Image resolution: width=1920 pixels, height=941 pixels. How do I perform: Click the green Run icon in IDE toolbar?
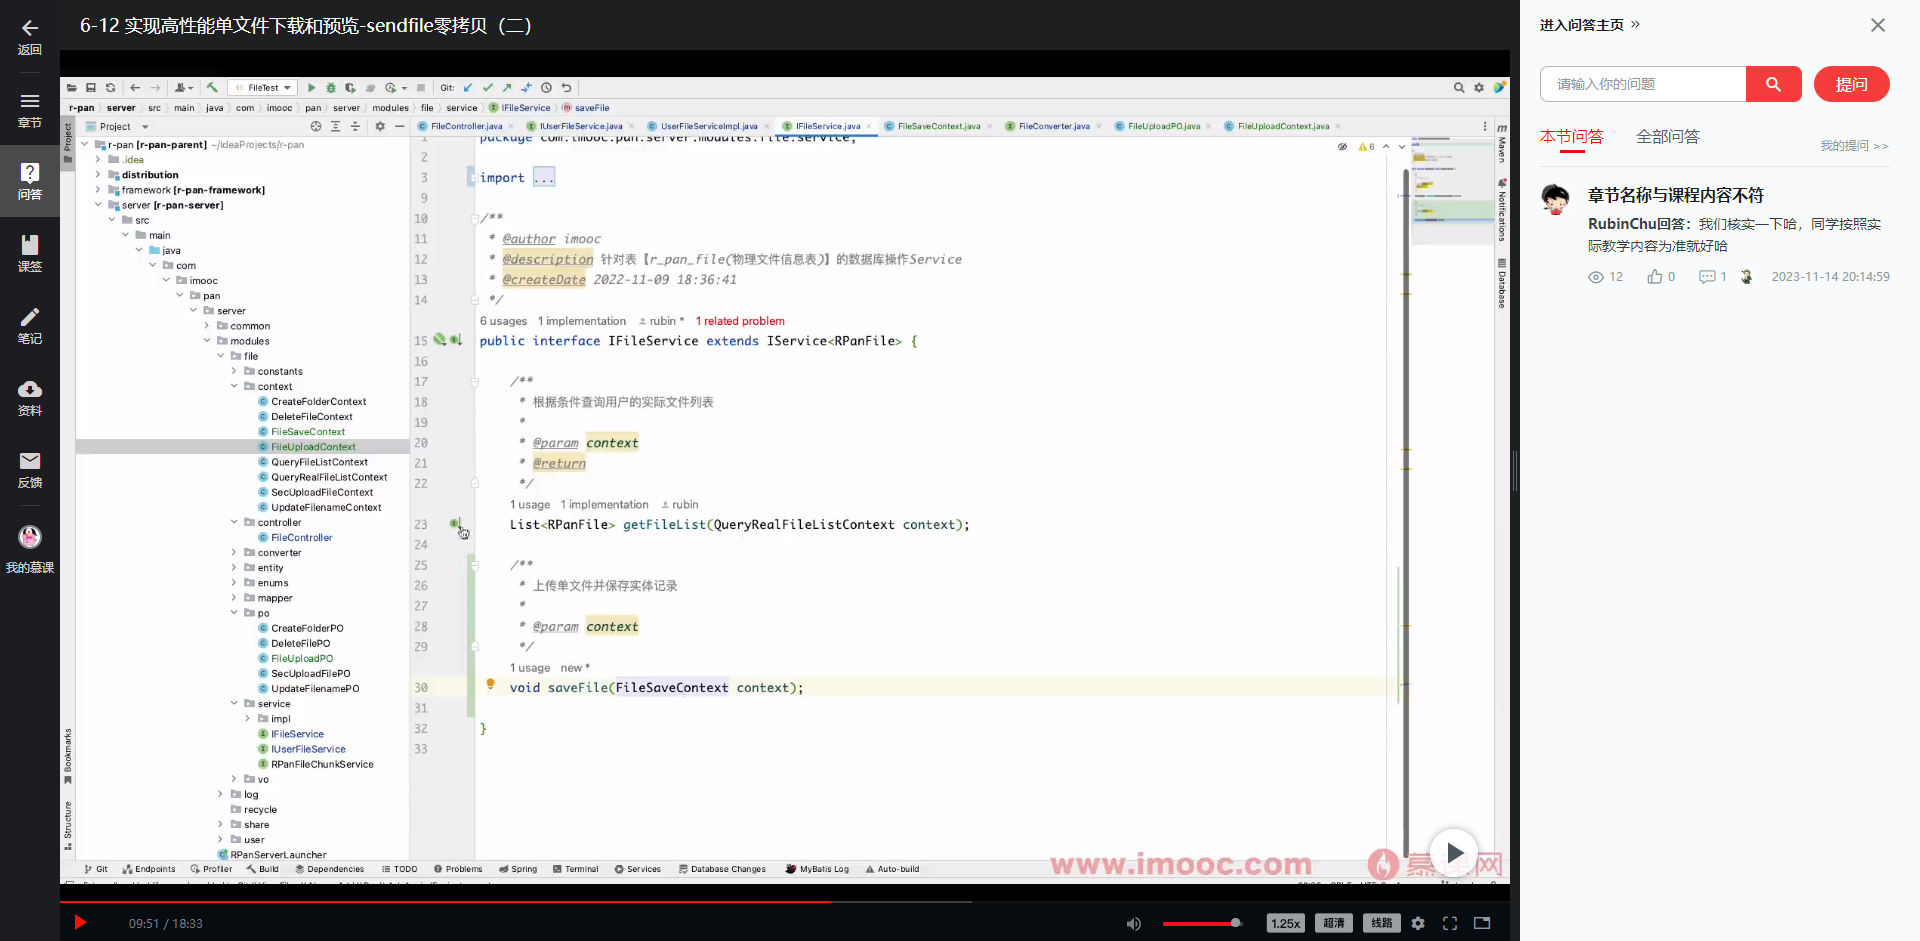coord(312,88)
